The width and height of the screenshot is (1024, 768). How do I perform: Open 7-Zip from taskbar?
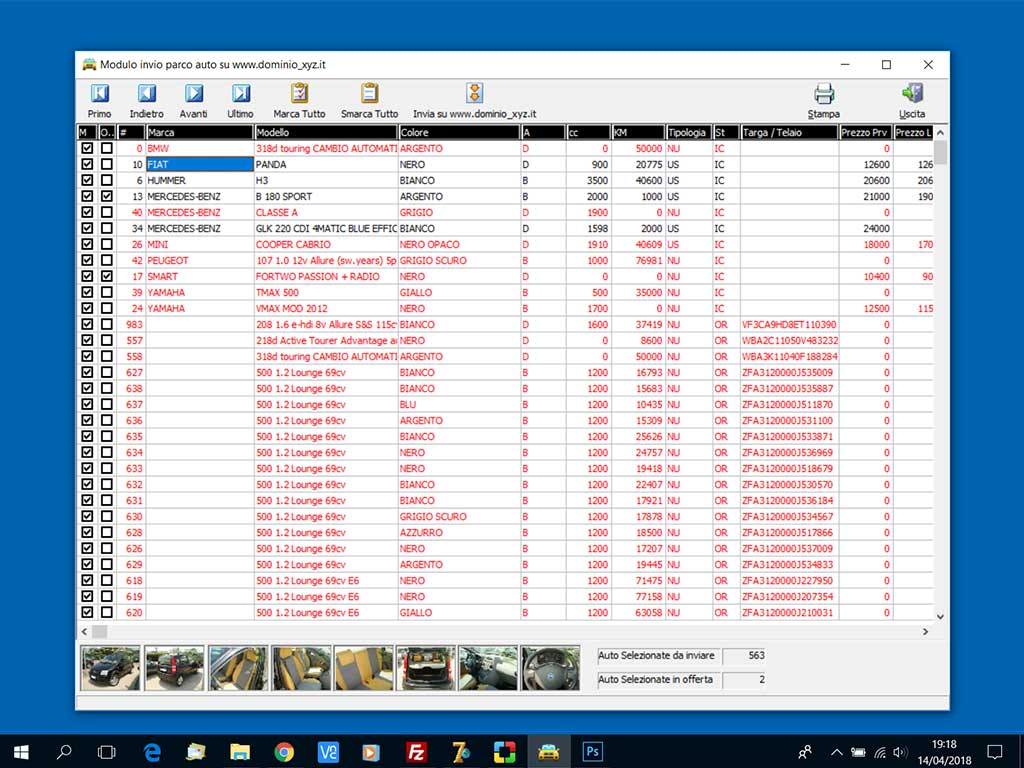pos(460,752)
